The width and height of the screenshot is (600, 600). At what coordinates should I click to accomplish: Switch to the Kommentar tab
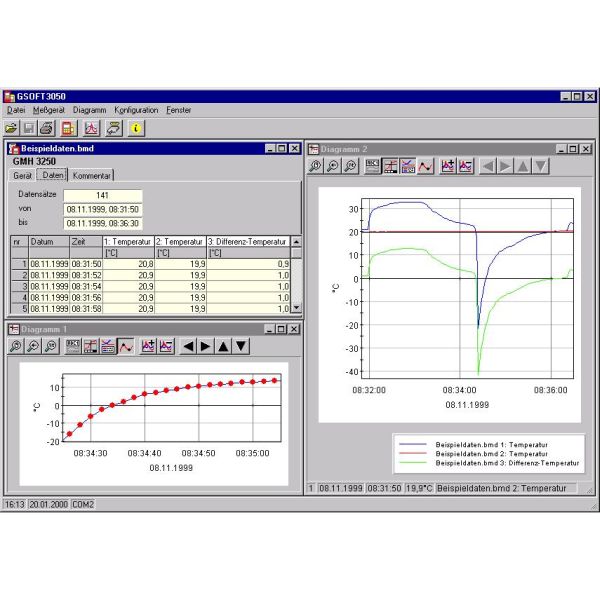tap(91, 176)
